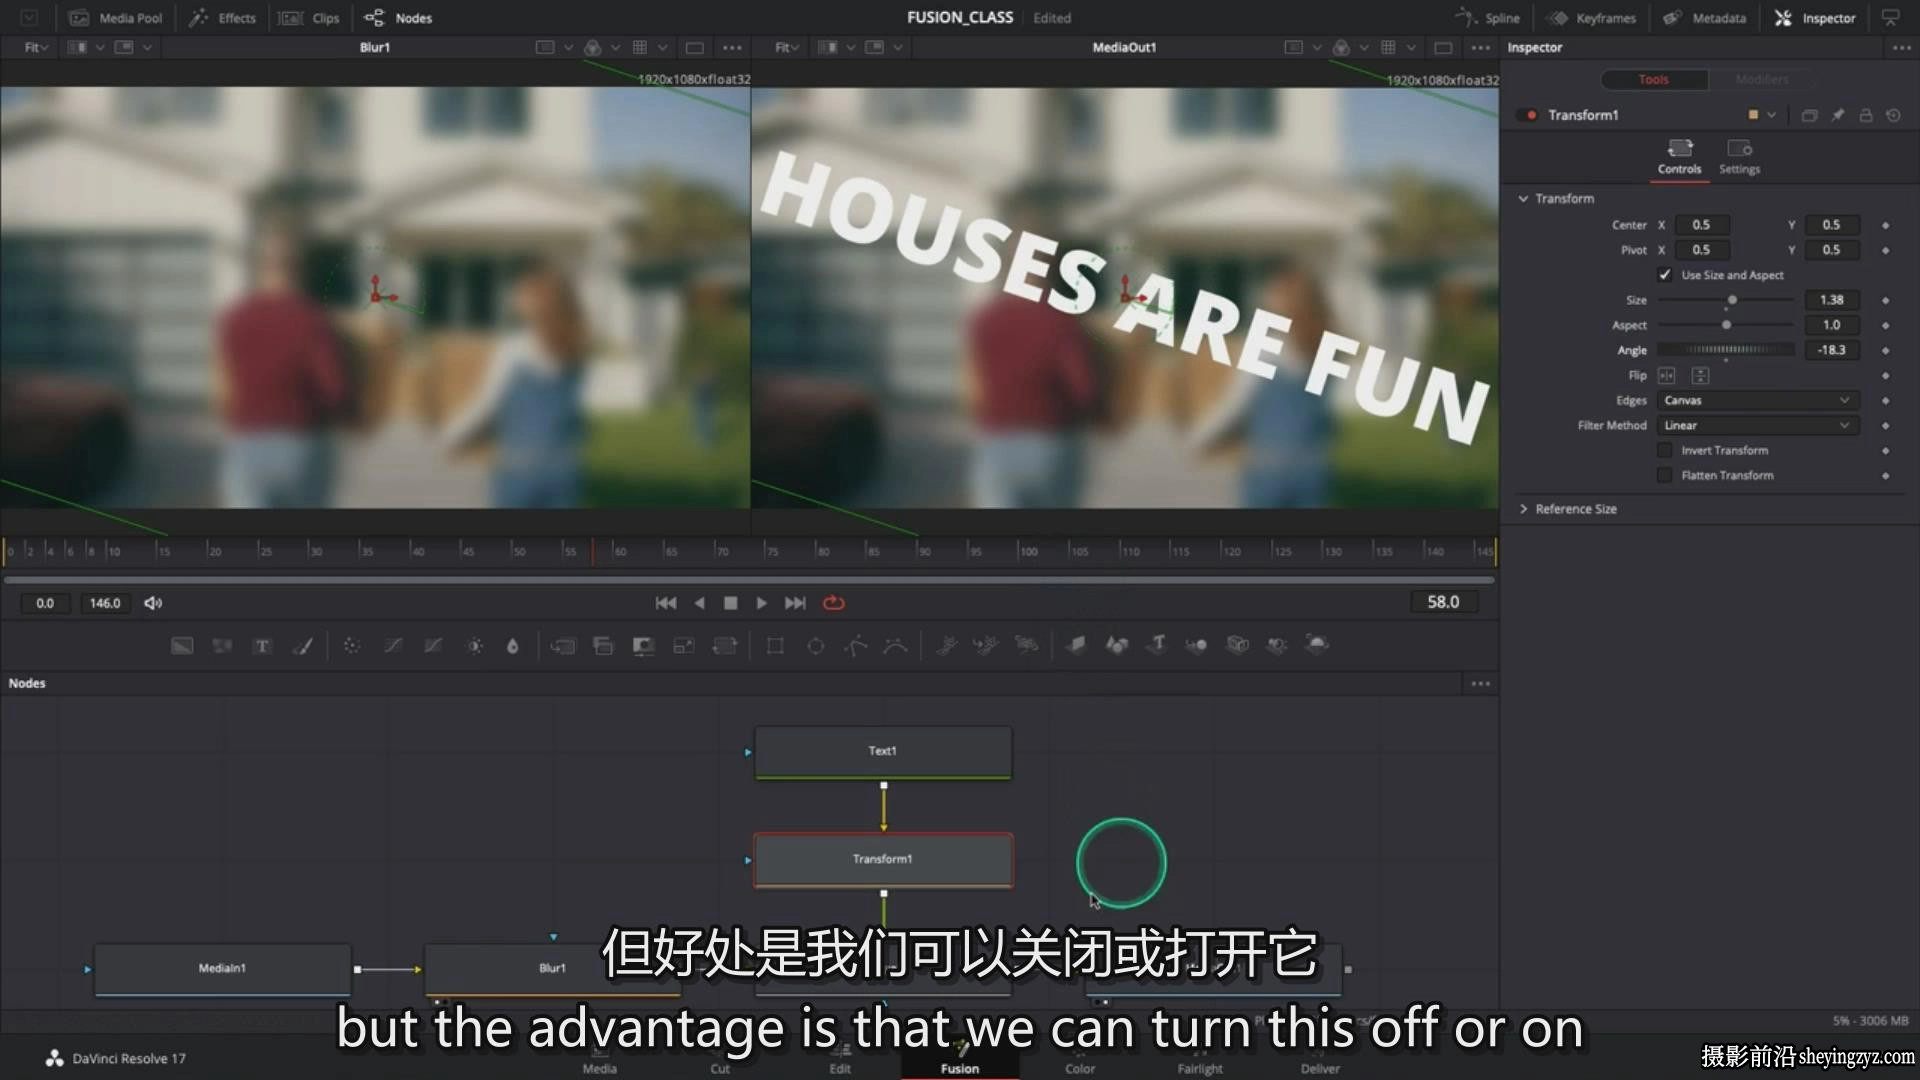Toggle keyframe diamond for Pivot
The image size is (1920, 1080).
click(1886, 250)
